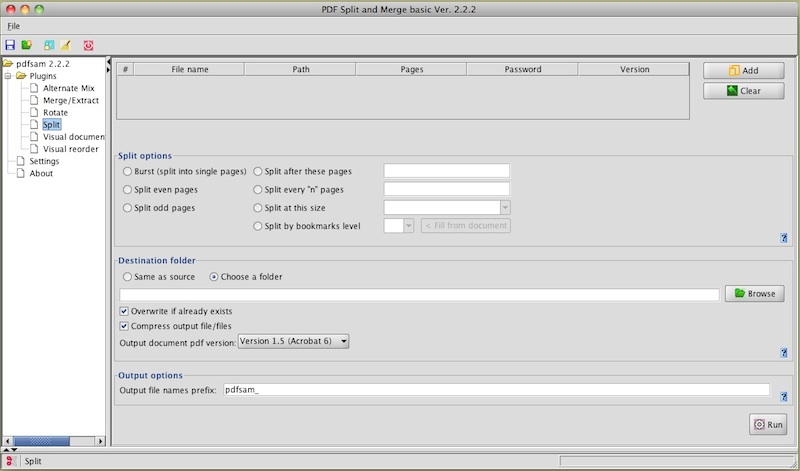Open the File menu

click(x=14, y=25)
